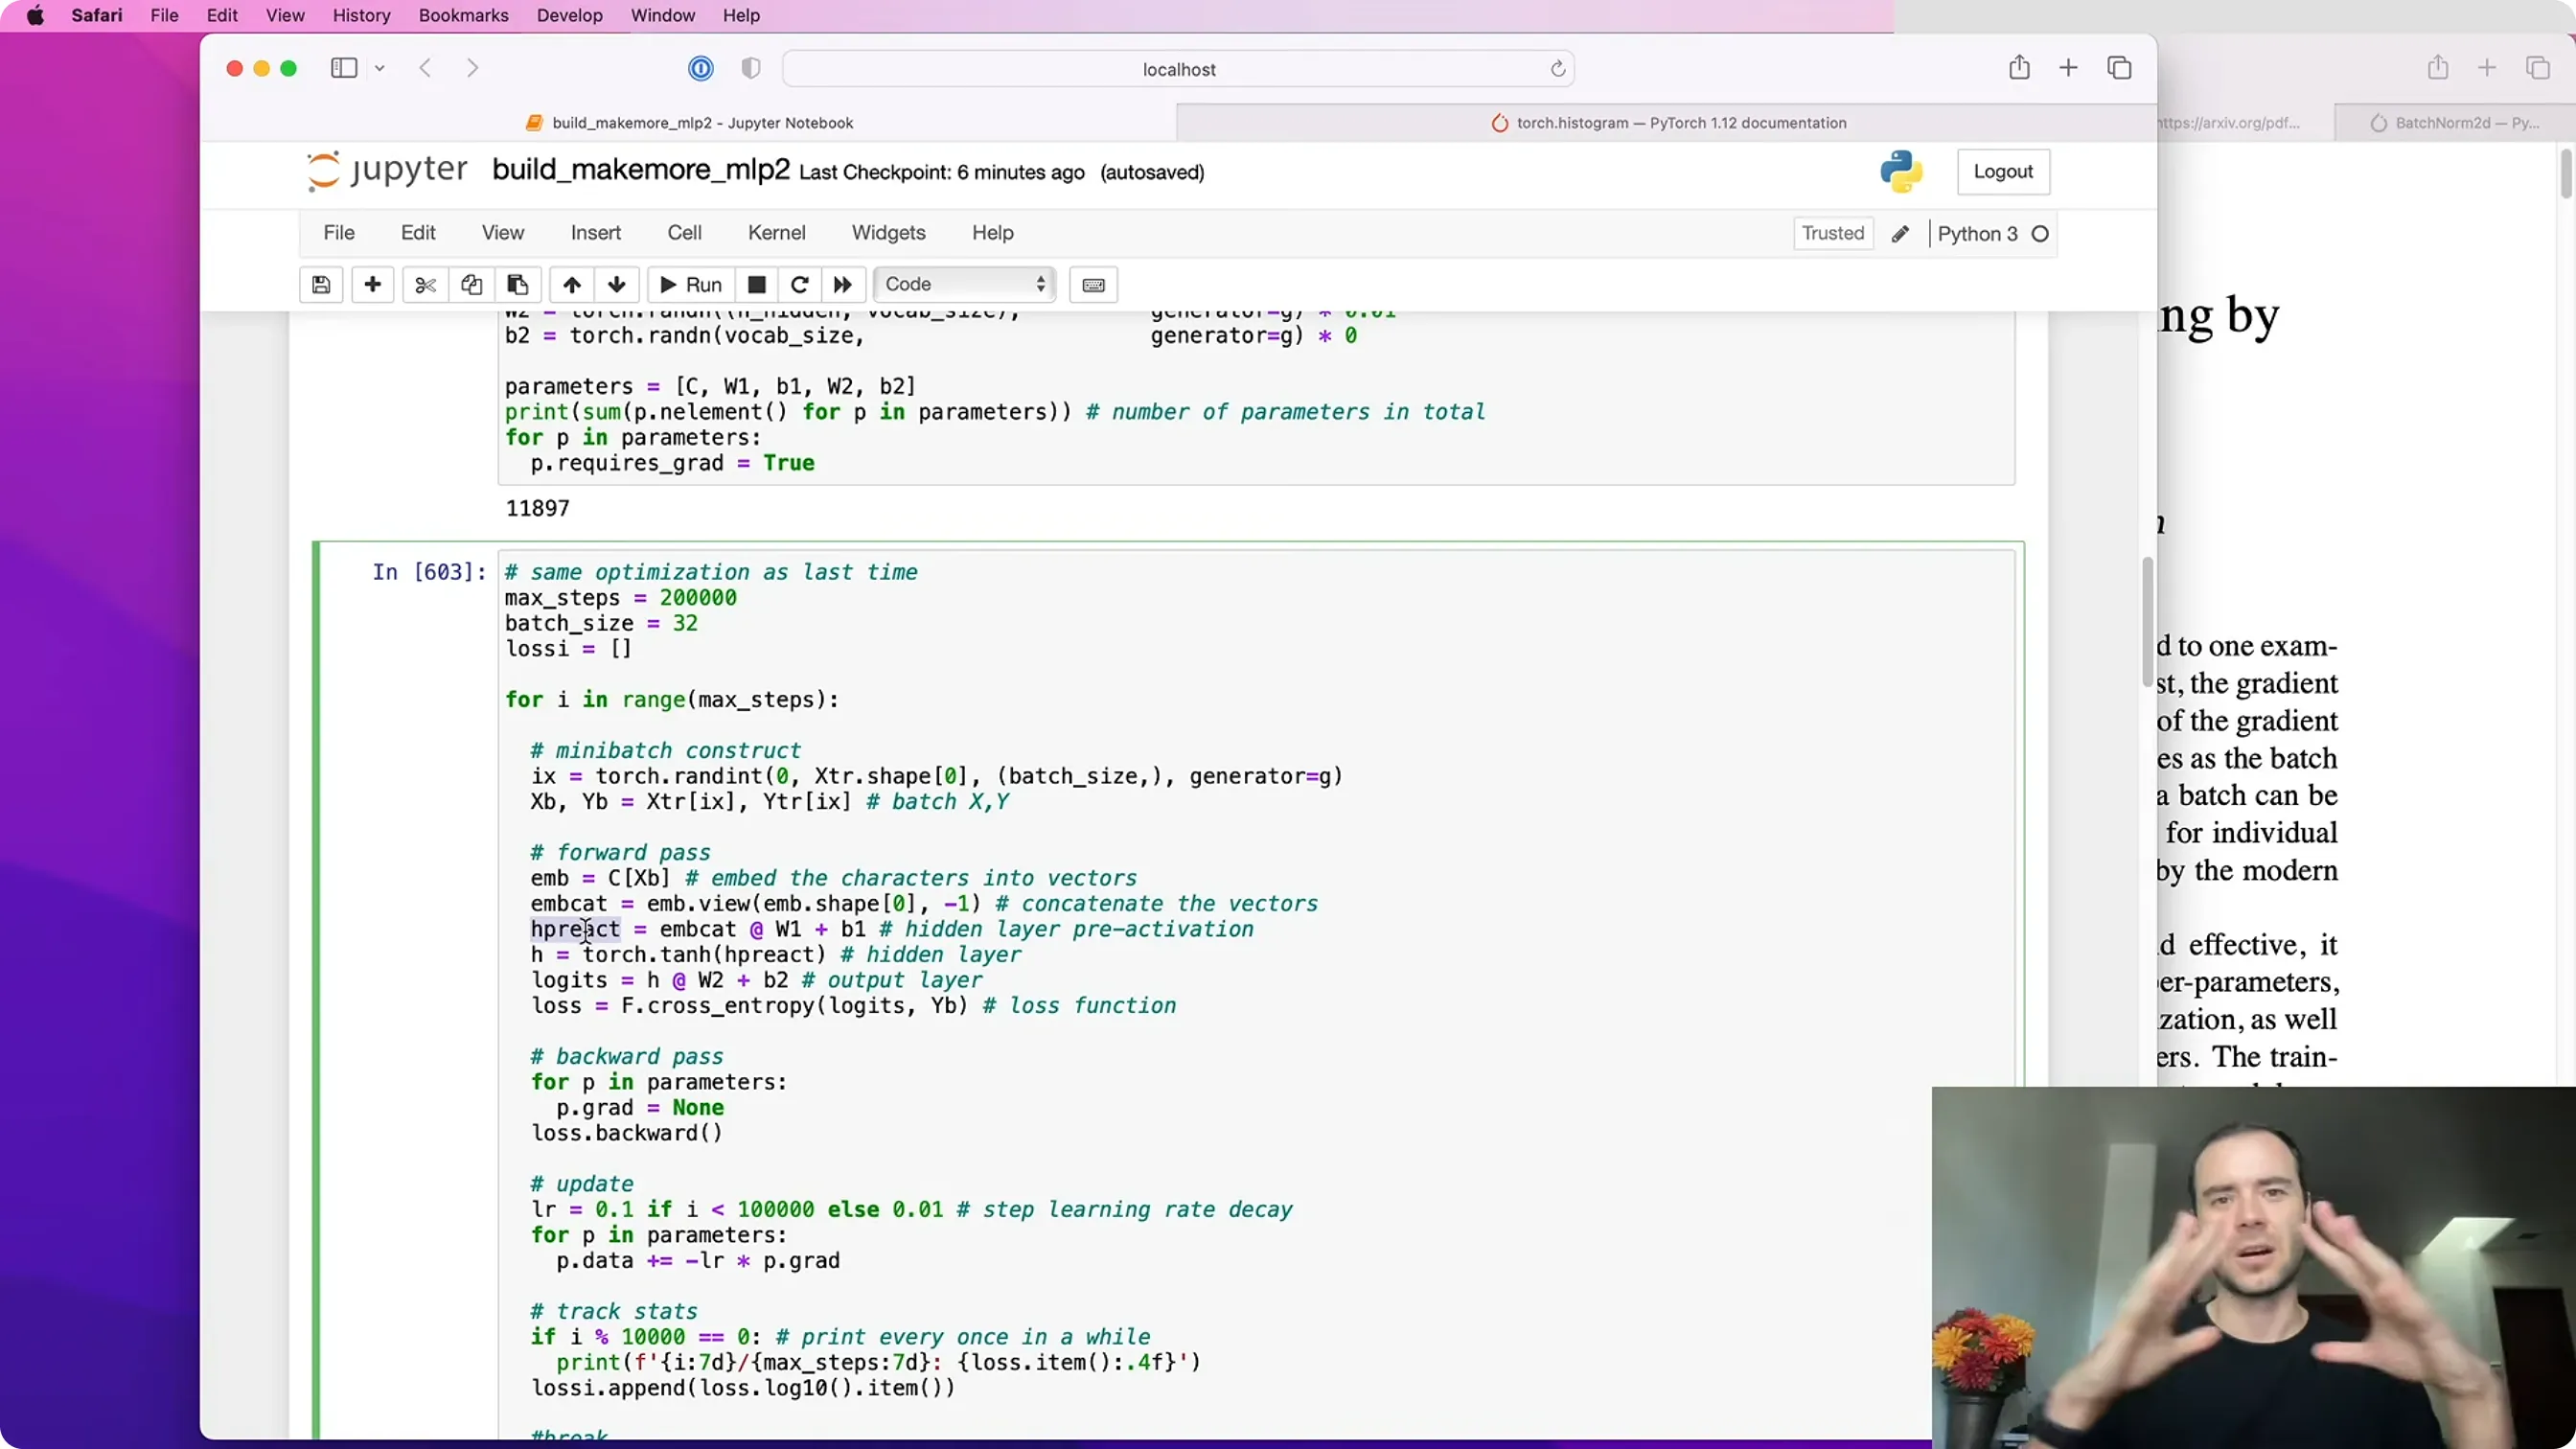Open the Jupyter Widgets menu
2576x1449 pixels.
click(x=889, y=233)
